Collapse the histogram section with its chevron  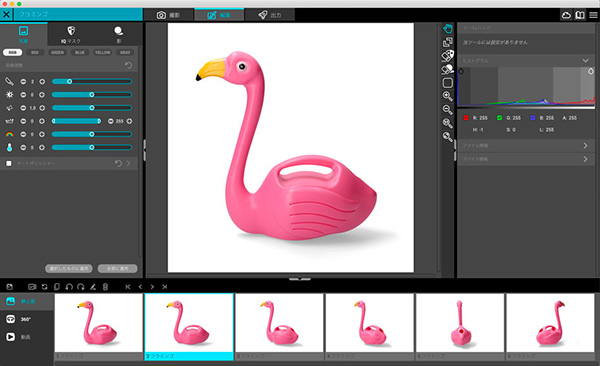(585, 60)
